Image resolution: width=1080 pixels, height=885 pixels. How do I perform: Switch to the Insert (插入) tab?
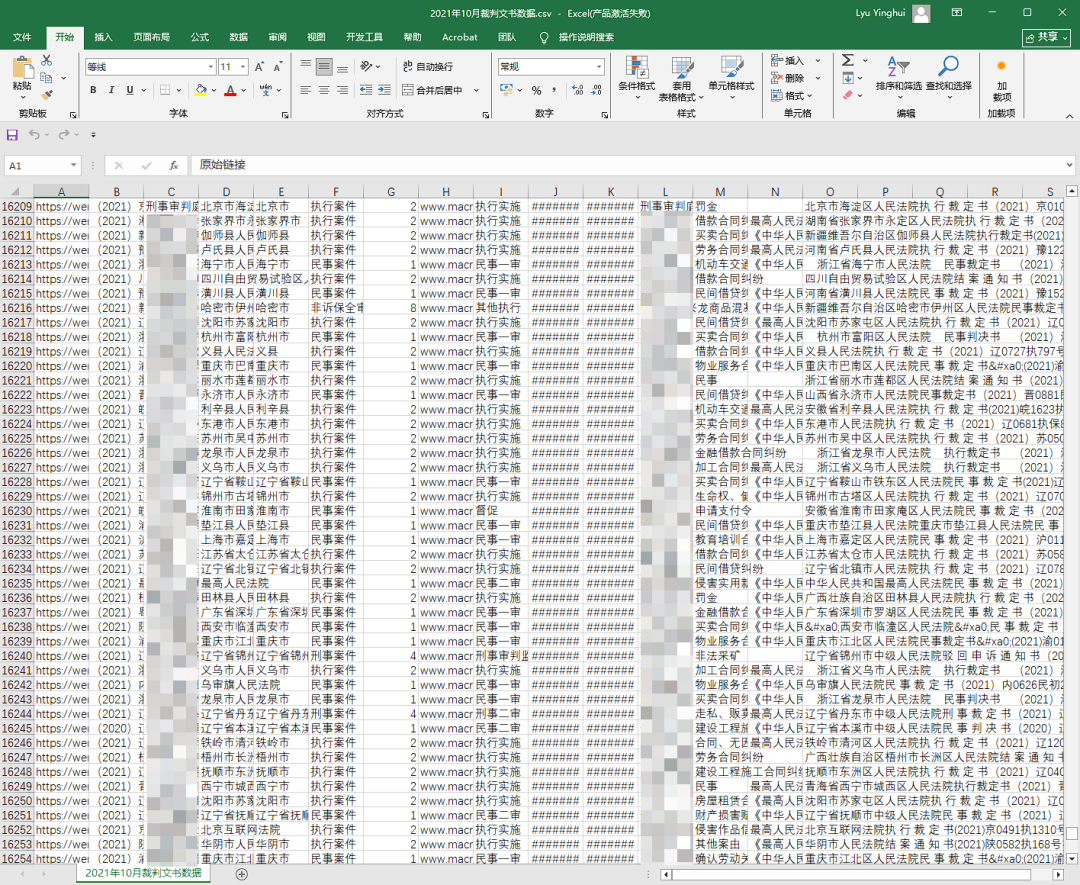coord(103,37)
